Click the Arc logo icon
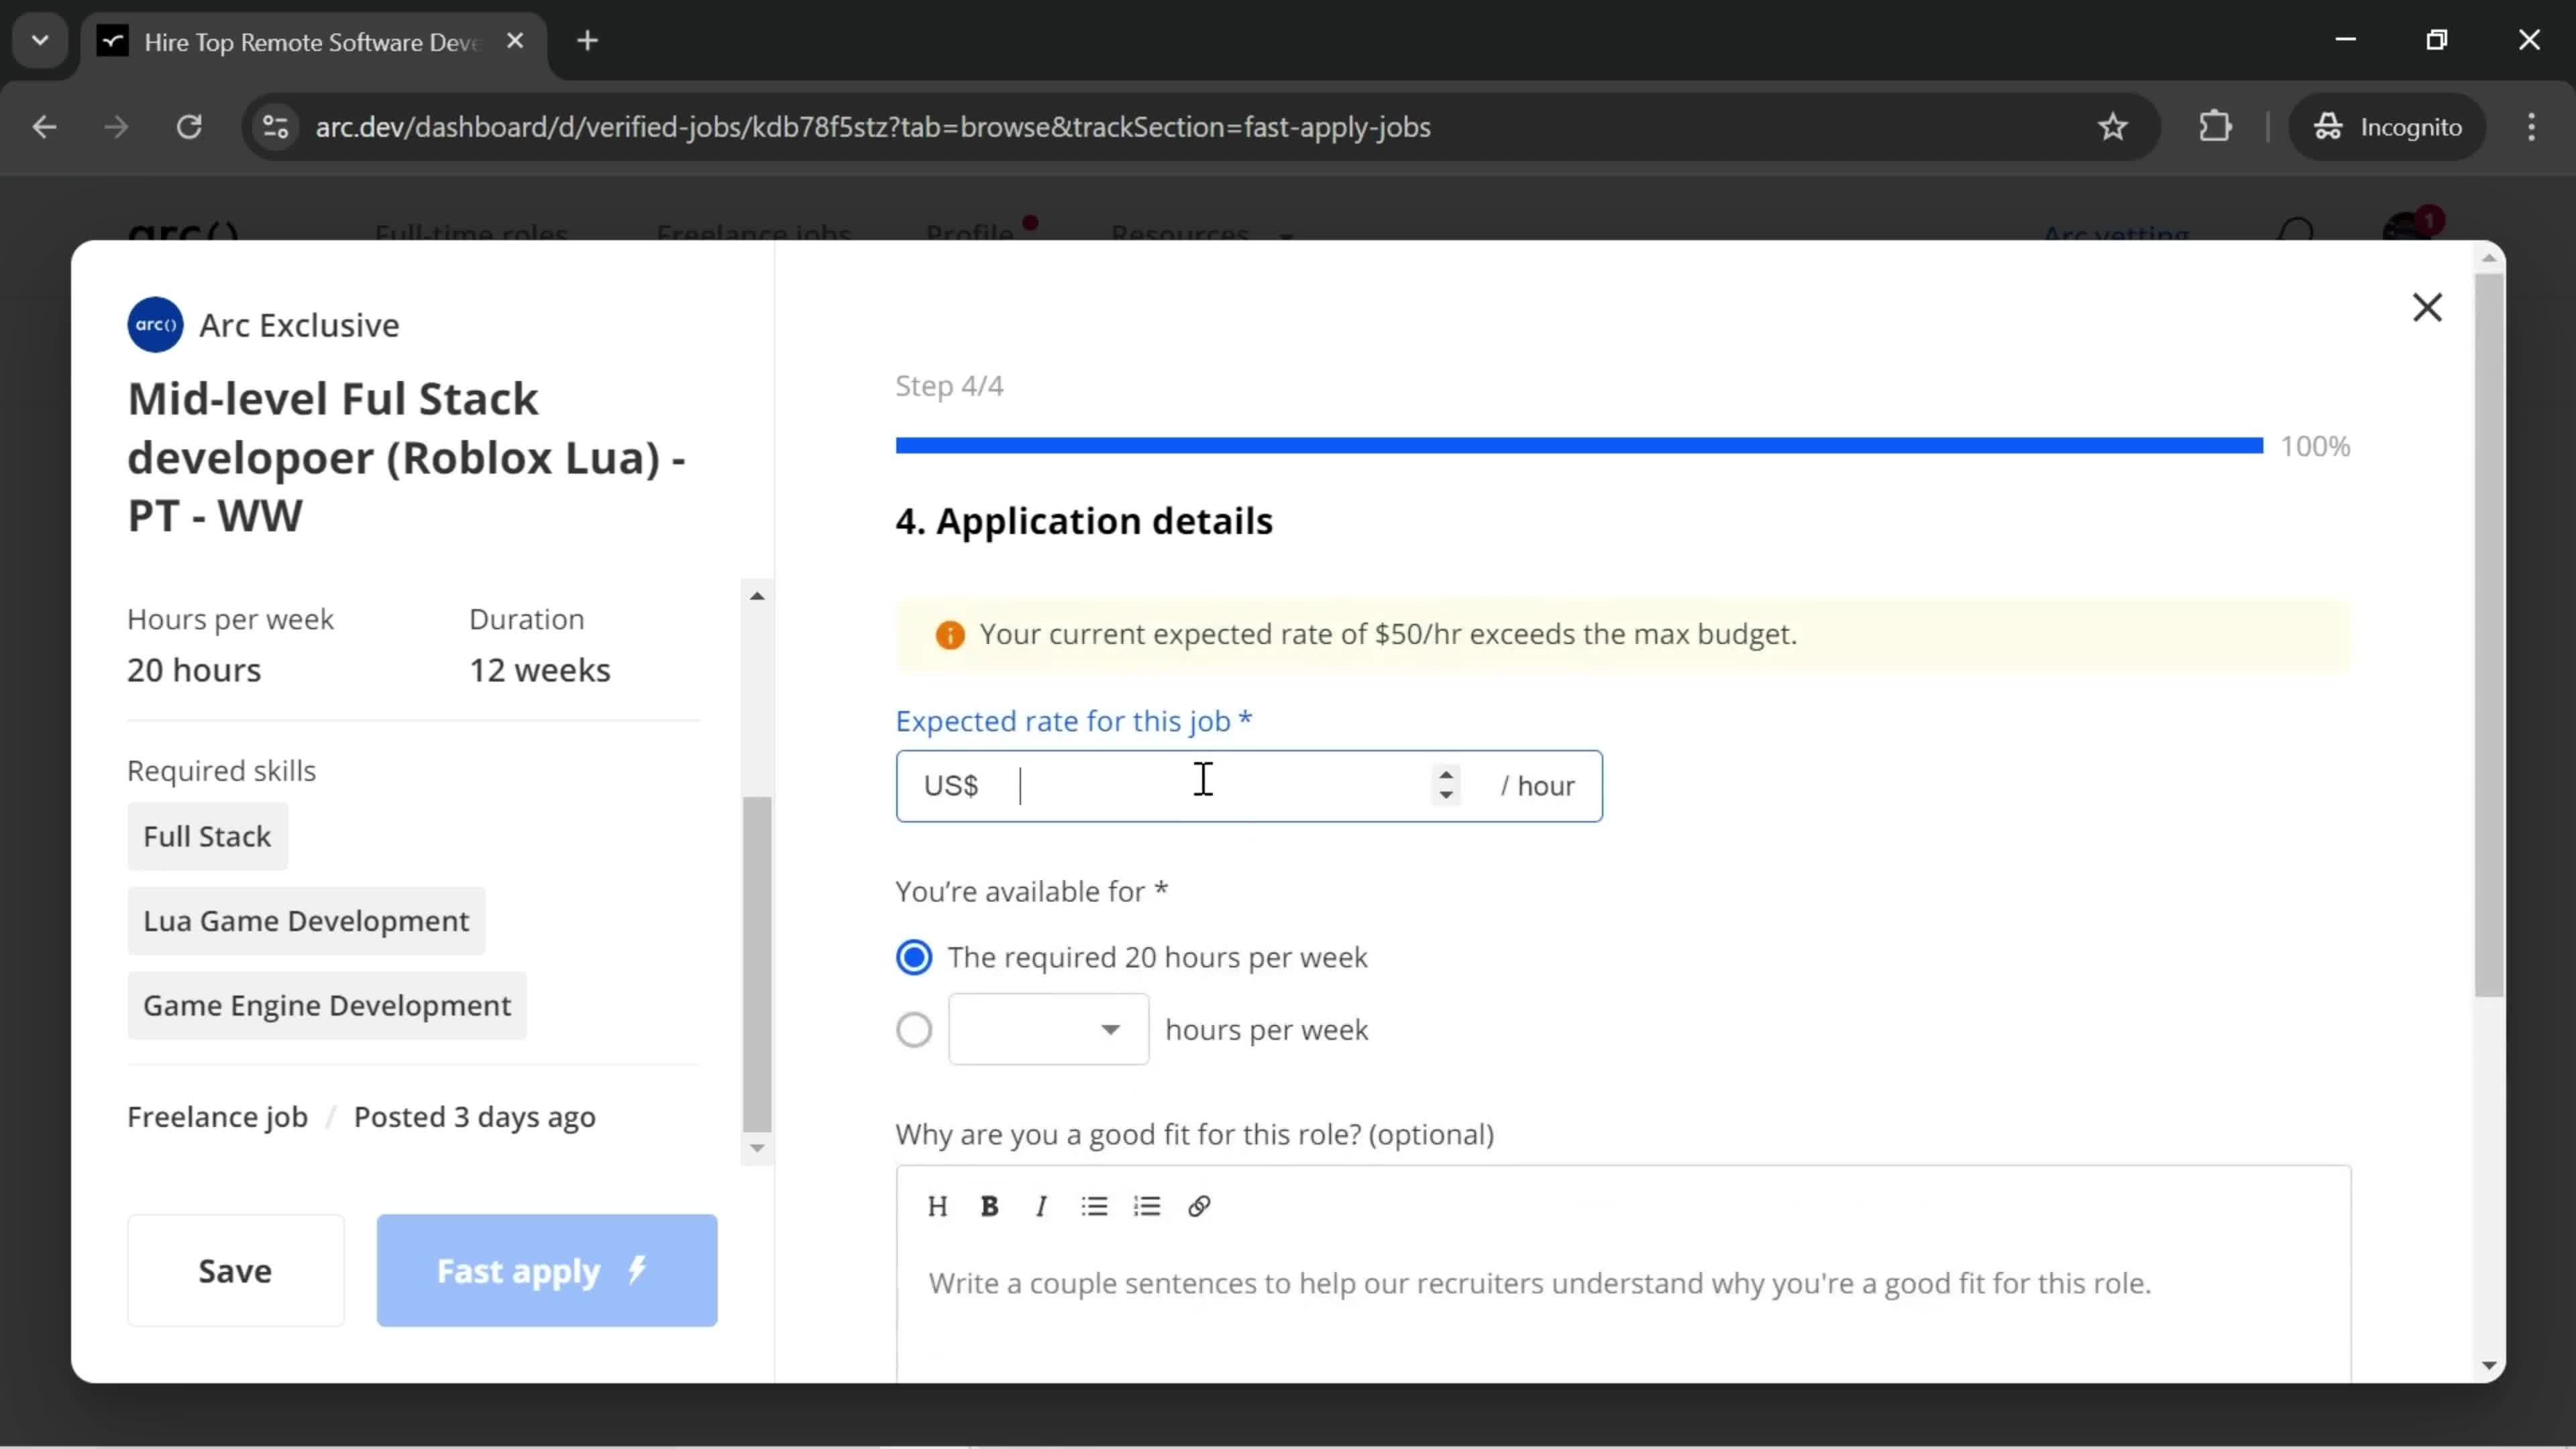2576x1449 pixels. tap(156, 324)
